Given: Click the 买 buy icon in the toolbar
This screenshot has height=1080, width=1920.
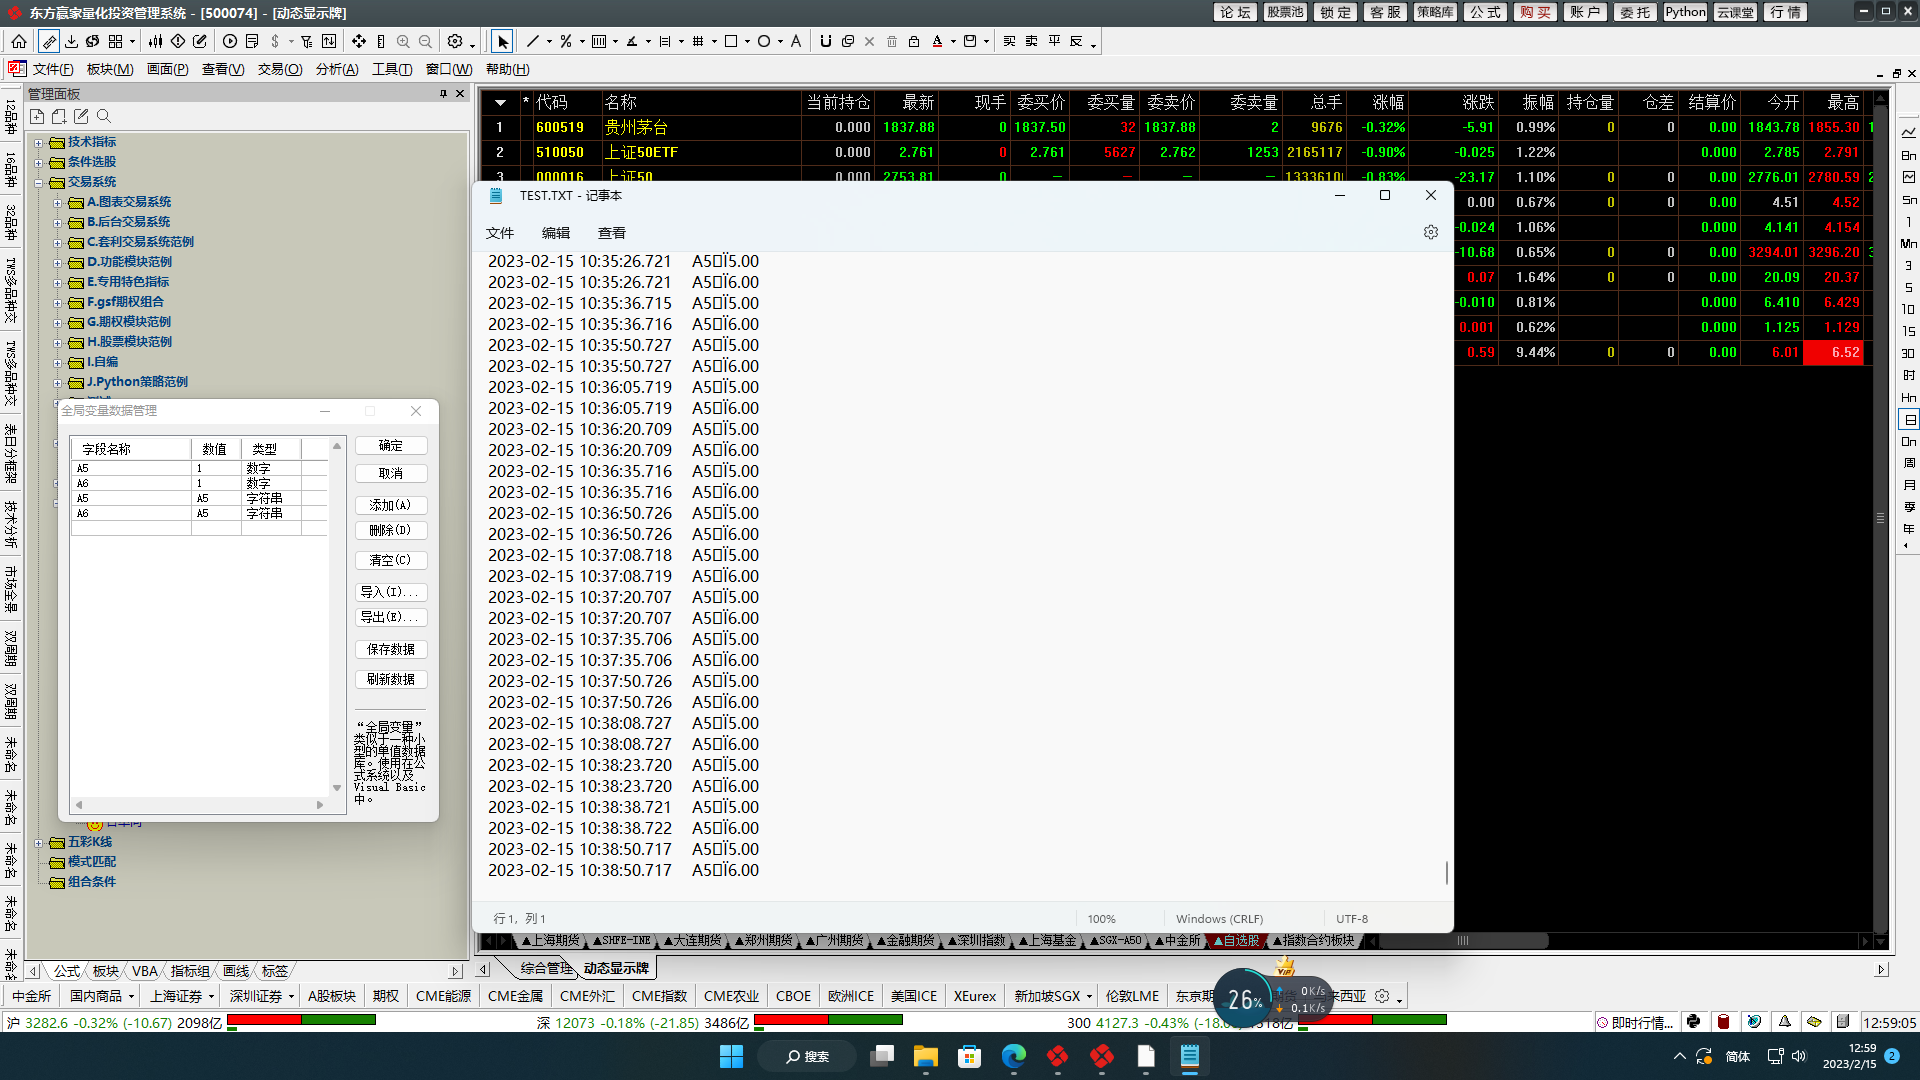Looking at the screenshot, I should click(1009, 41).
